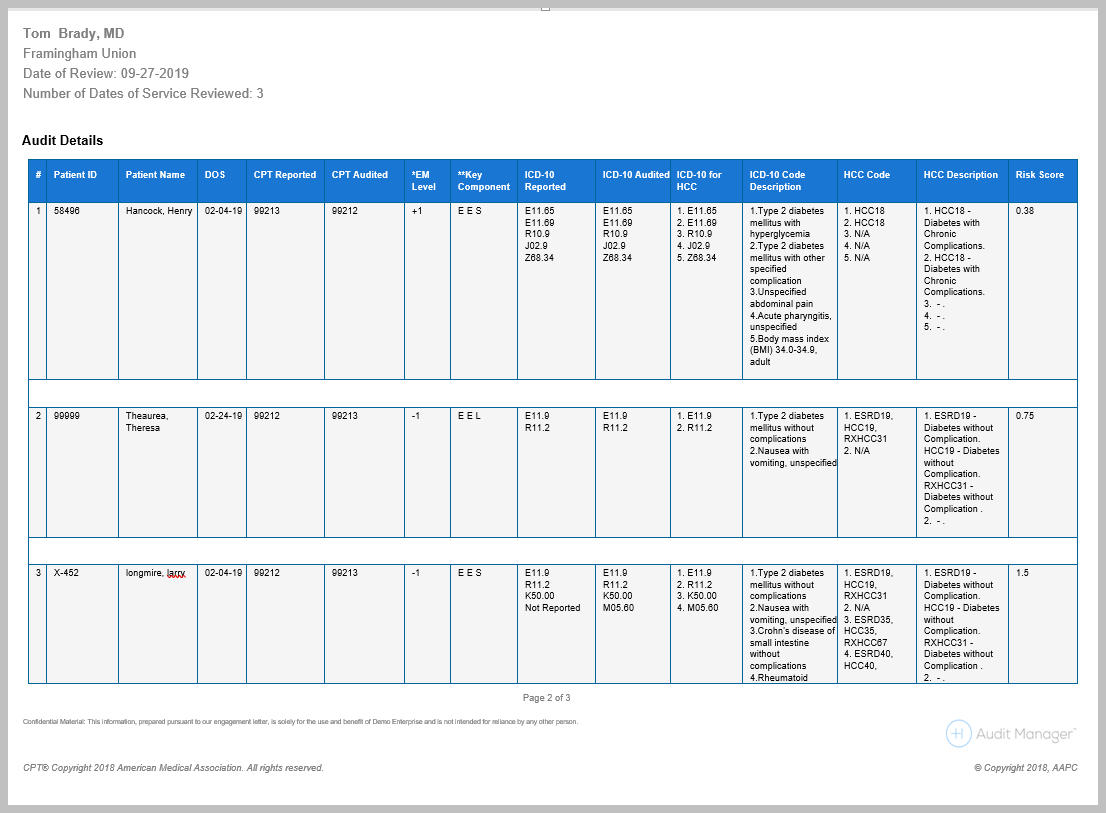Click the **Key Component column header
This screenshot has height=813, width=1106.
(483, 181)
